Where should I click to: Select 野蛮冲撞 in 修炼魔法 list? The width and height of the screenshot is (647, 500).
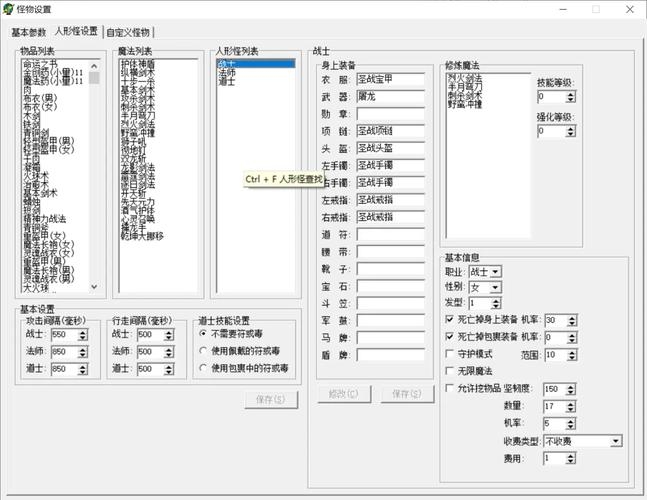tap(465, 104)
